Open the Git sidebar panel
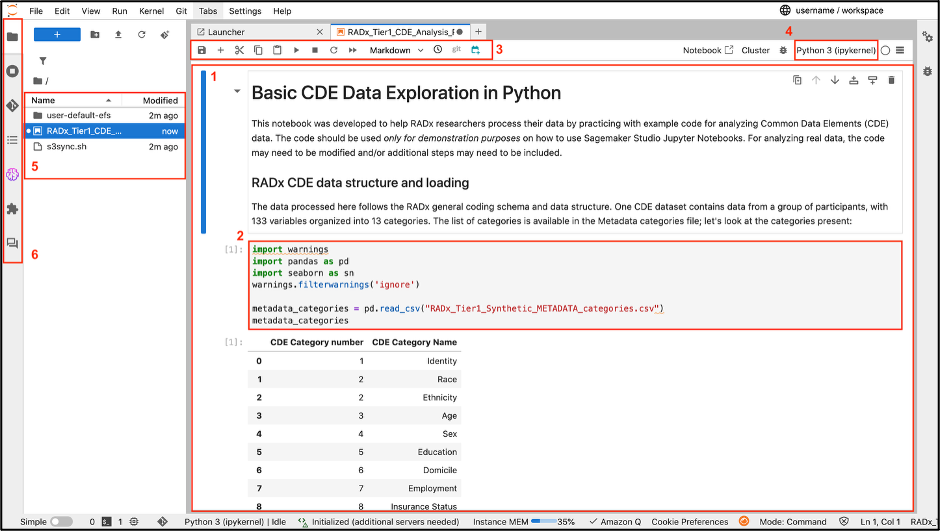 [12, 106]
